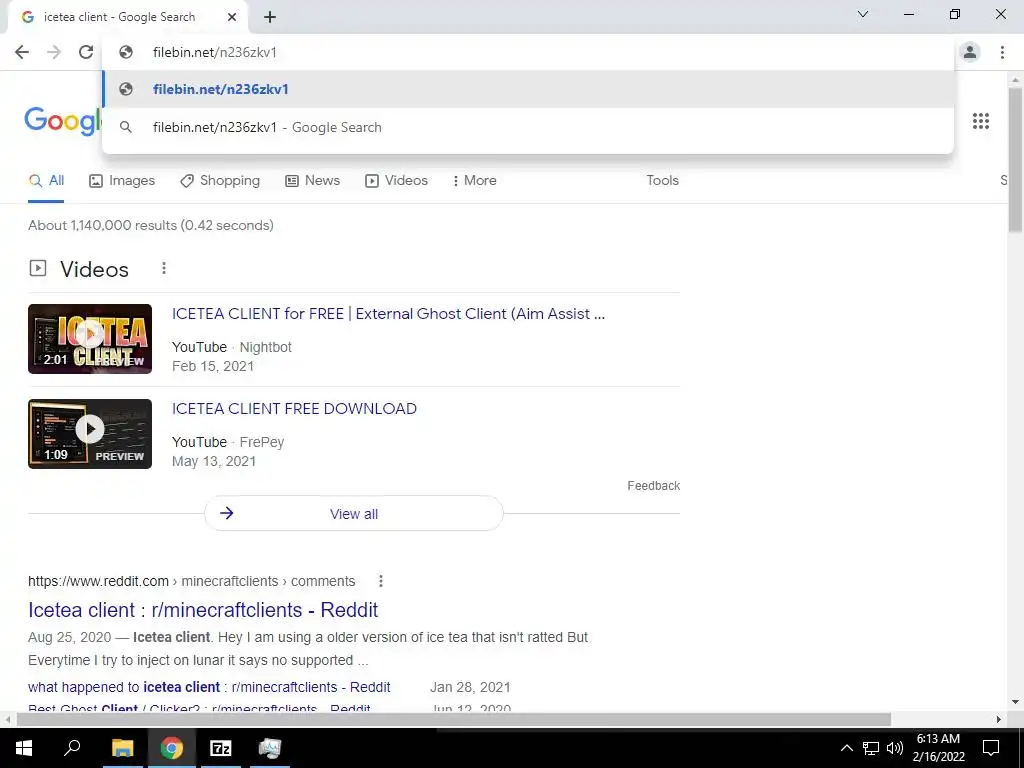The width and height of the screenshot is (1024, 768).
Task: Click the horizontal scrollbar at page bottom
Action: click(x=454, y=720)
